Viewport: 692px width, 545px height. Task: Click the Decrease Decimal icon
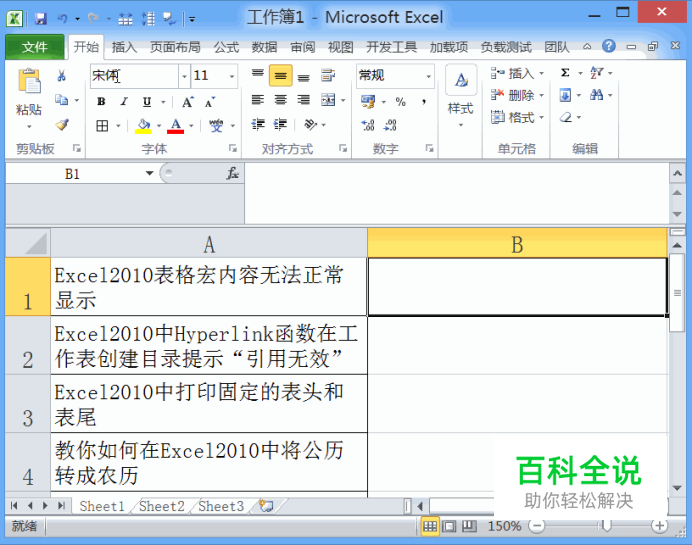pyautogui.click(x=390, y=126)
